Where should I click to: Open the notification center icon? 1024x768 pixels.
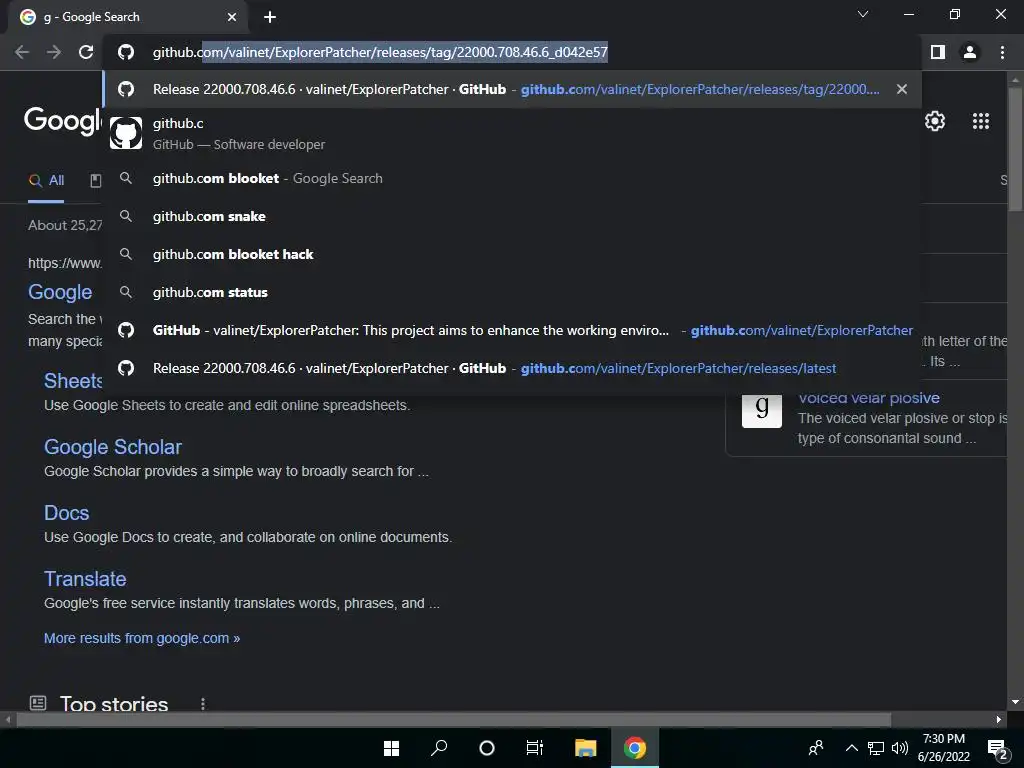click(x=997, y=750)
